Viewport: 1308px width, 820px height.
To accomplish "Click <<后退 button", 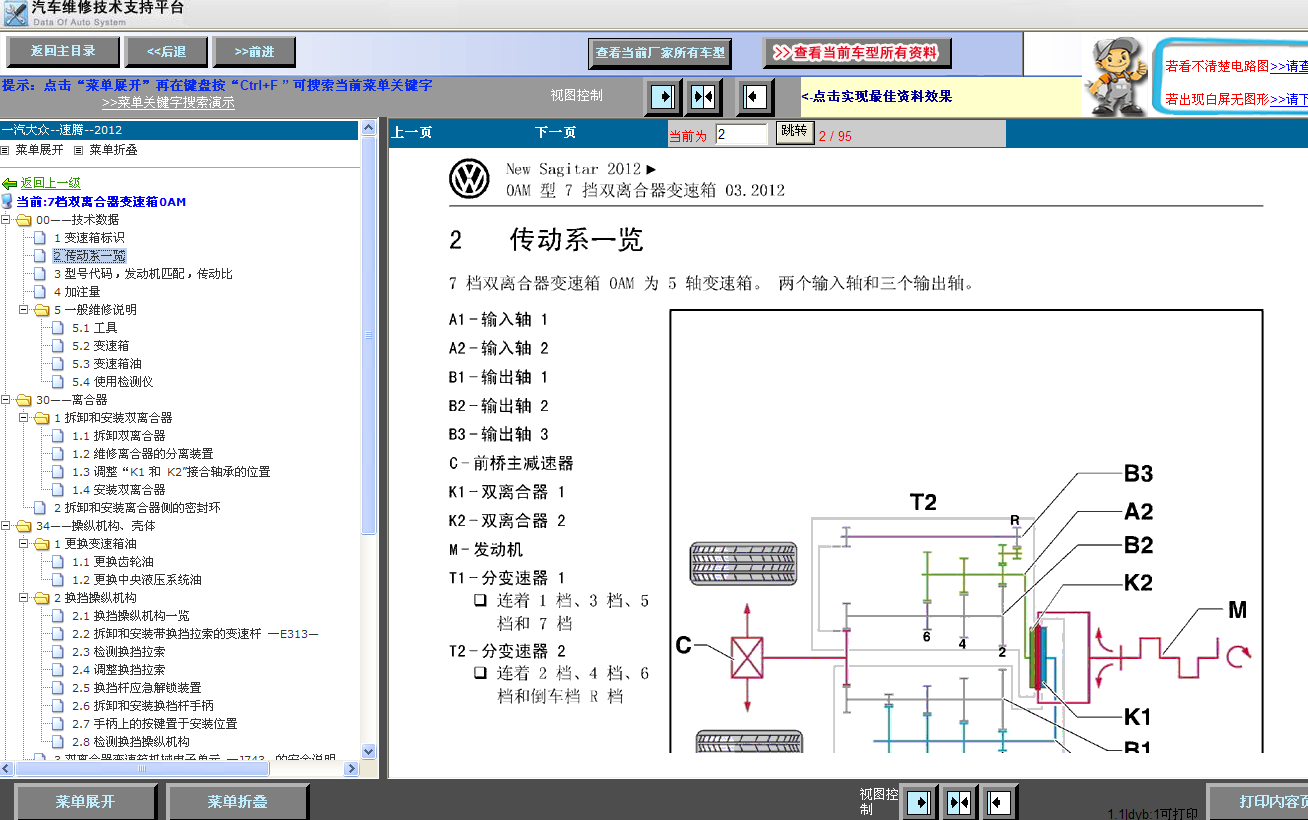I will (167, 51).
